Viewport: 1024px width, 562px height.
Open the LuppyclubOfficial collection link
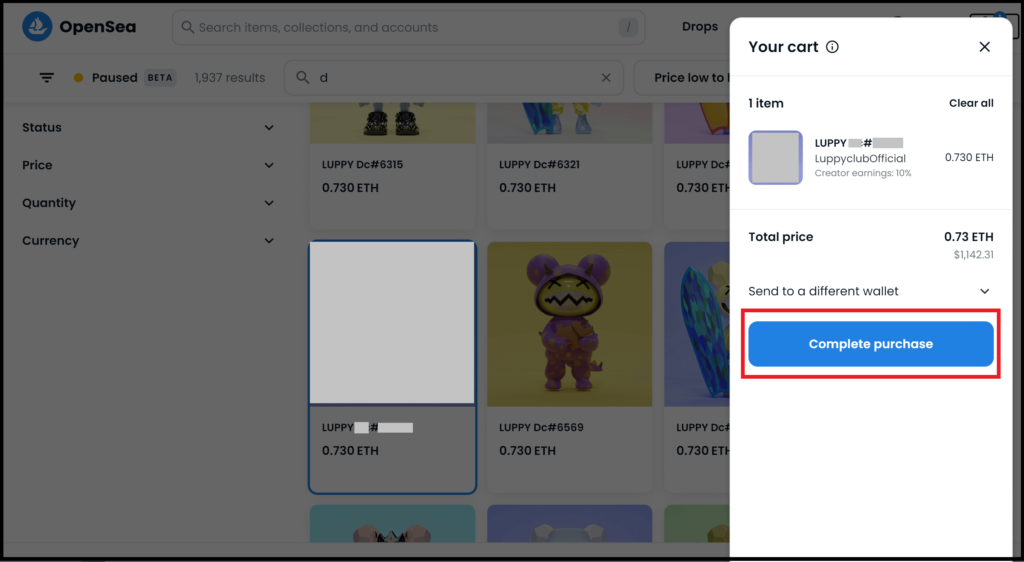(x=860, y=159)
